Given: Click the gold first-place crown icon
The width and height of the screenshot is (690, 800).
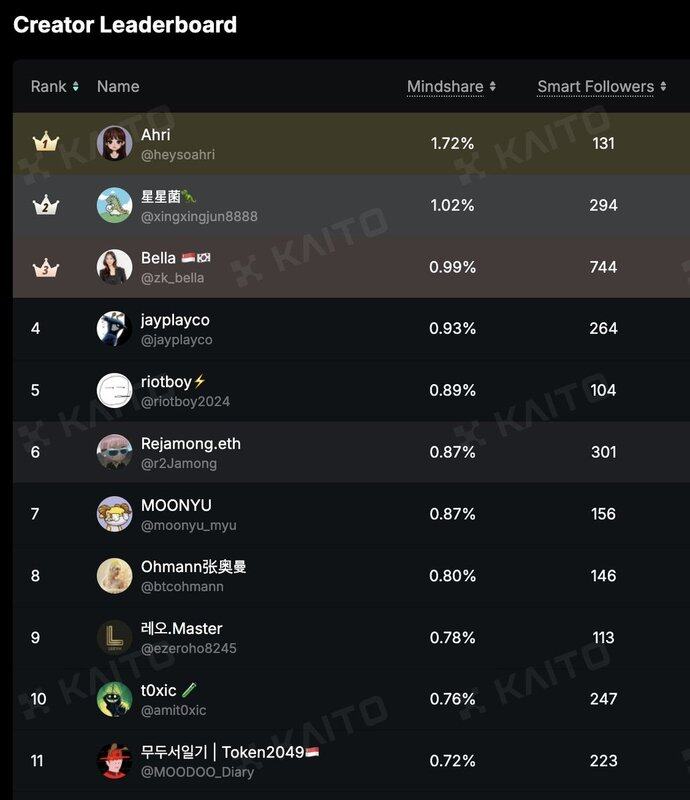Looking at the screenshot, I should click(45, 143).
